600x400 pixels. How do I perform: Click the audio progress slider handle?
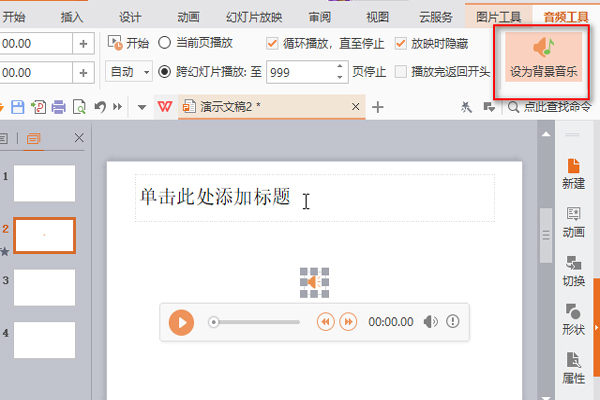214,322
